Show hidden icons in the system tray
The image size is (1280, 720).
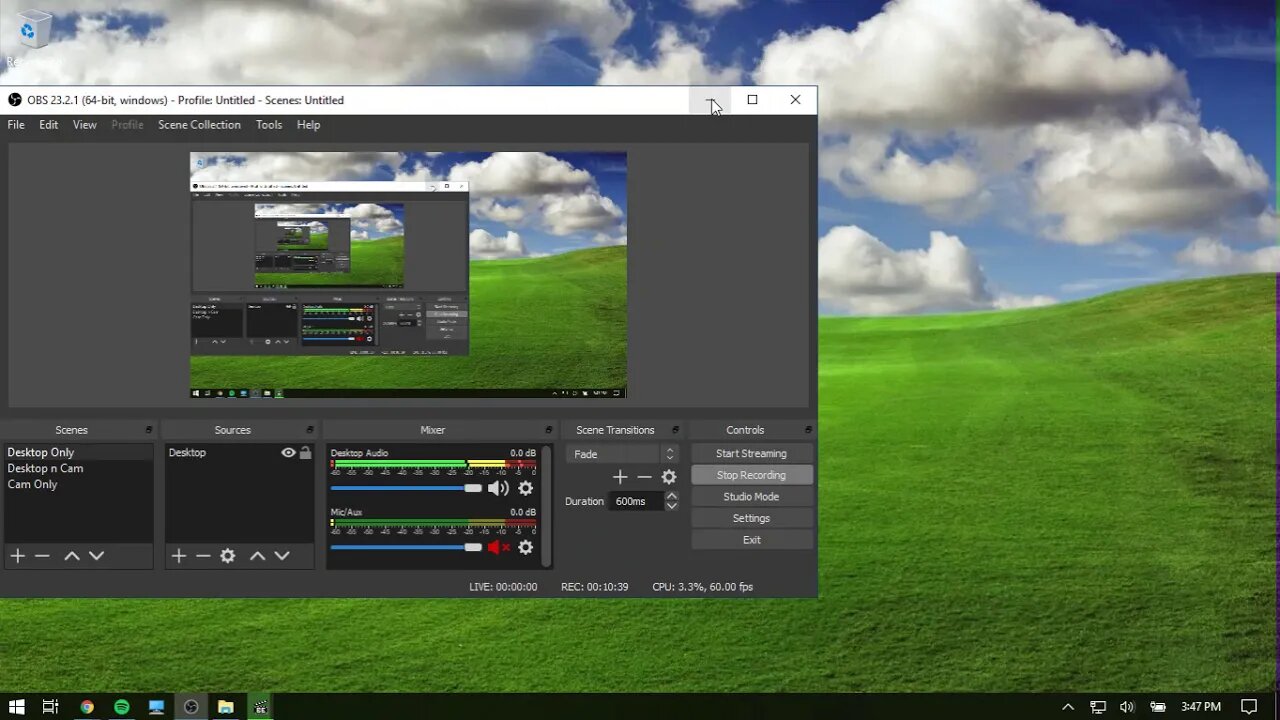coord(1068,707)
